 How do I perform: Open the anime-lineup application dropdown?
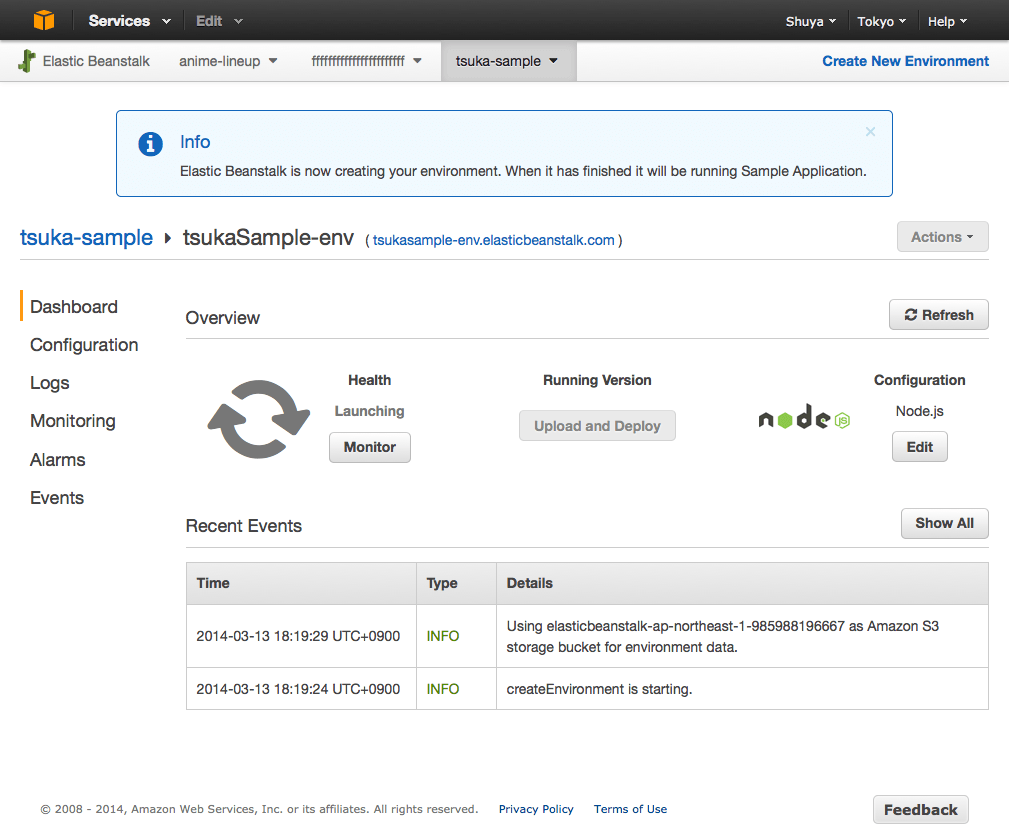click(228, 61)
